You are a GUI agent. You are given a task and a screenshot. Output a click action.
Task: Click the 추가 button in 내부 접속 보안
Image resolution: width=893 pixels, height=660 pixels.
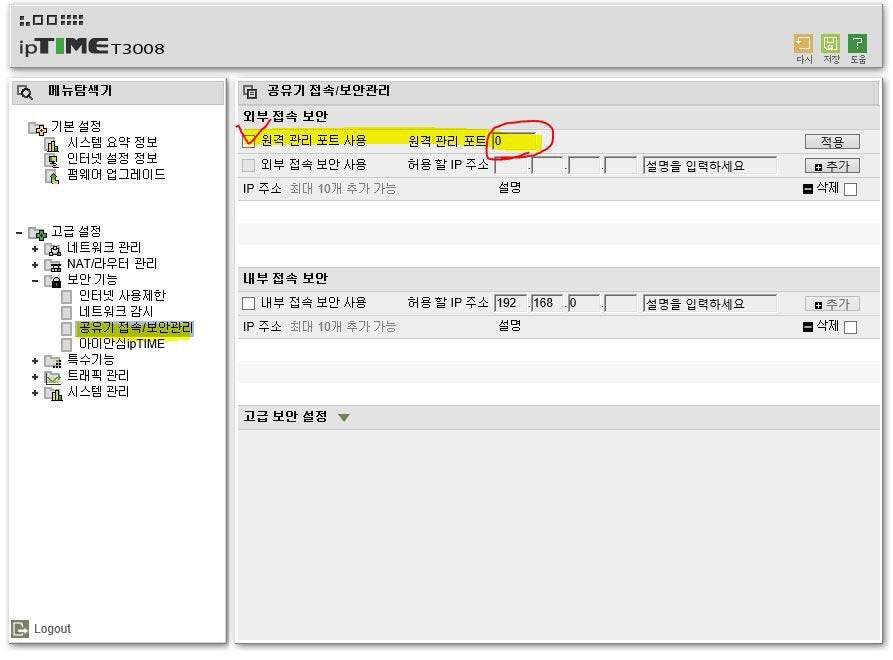coord(831,304)
